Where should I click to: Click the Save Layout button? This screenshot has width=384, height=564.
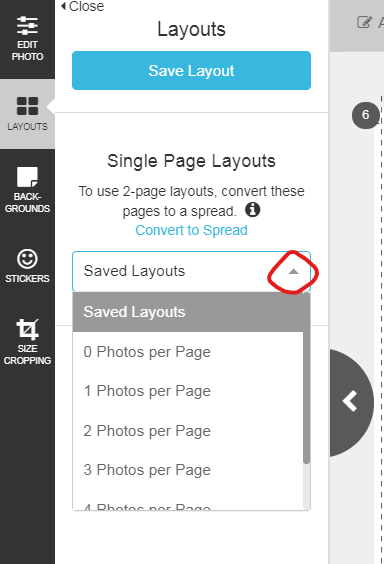(191, 70)
